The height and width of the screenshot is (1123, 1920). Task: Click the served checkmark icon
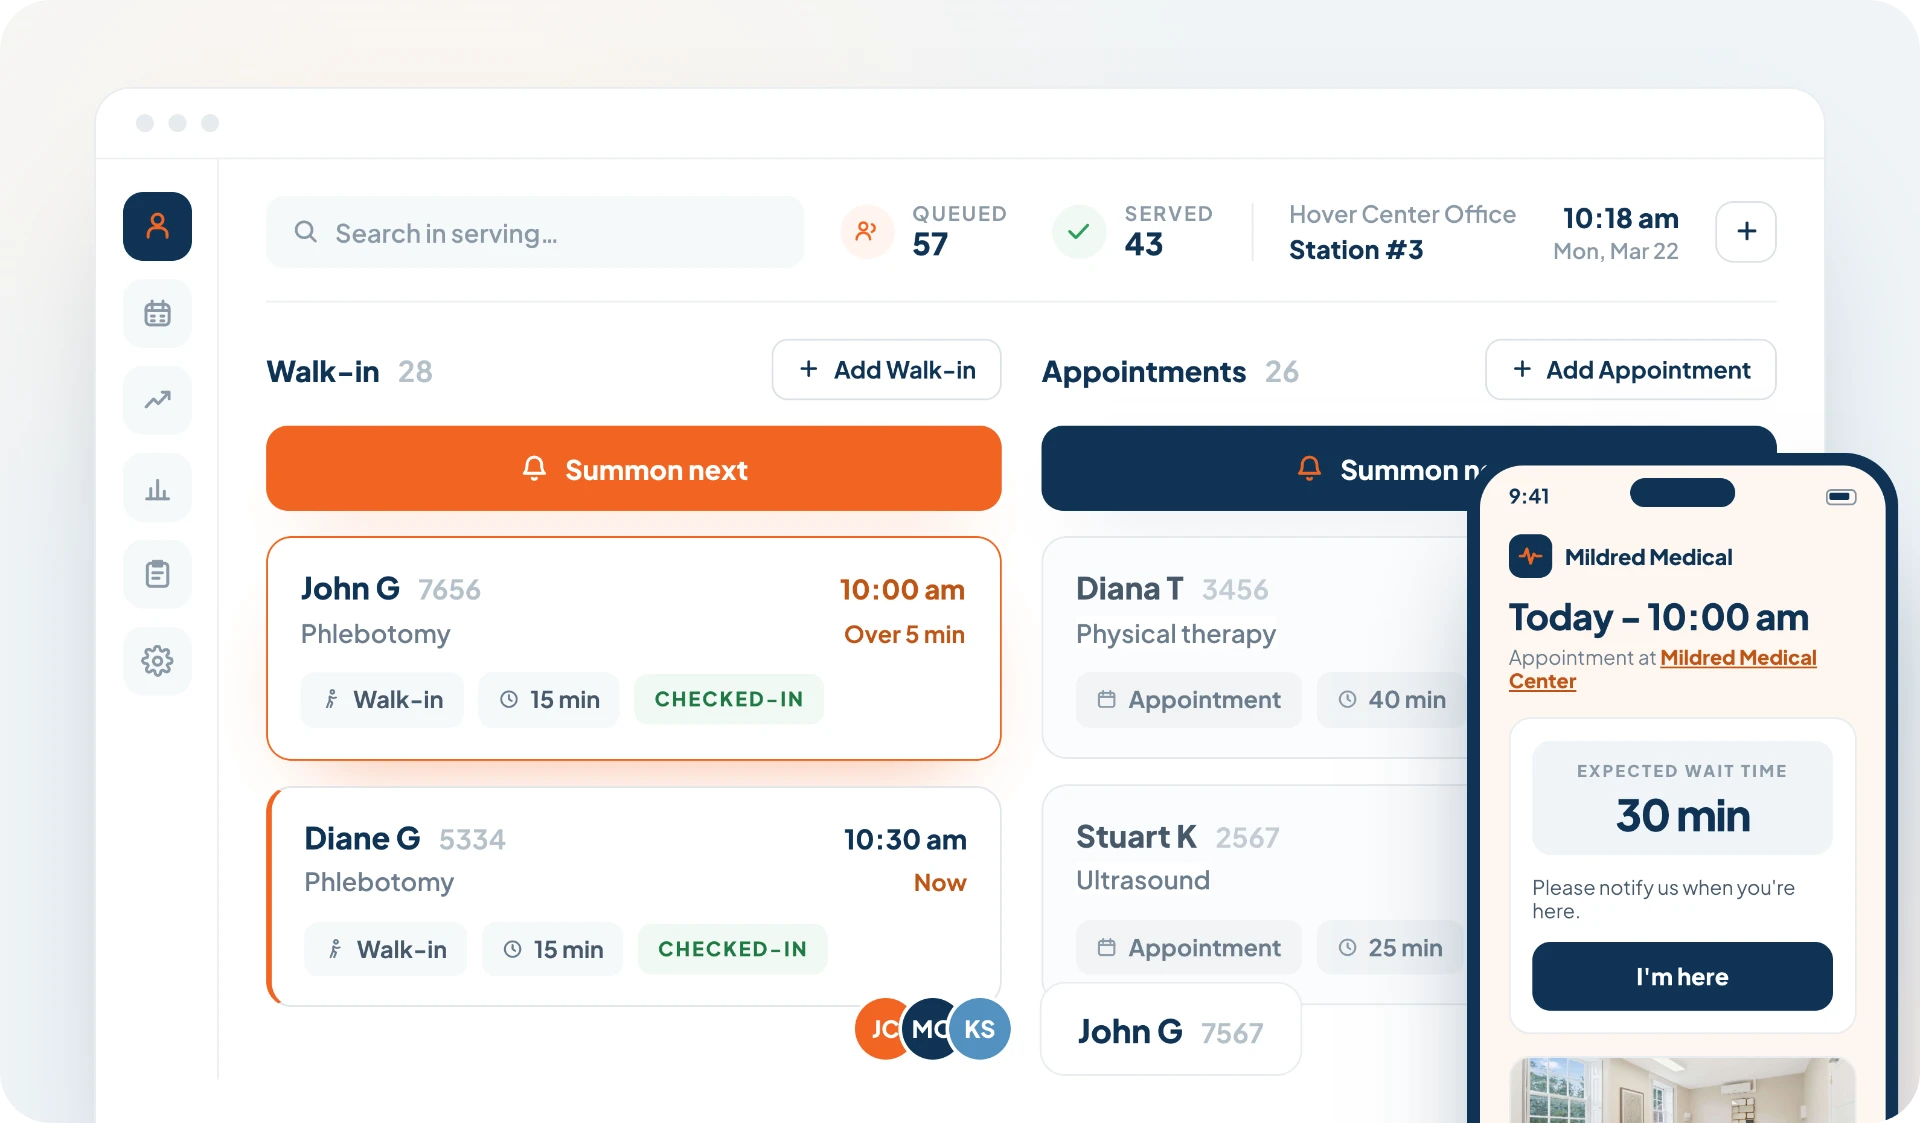tap(1078, 232)
